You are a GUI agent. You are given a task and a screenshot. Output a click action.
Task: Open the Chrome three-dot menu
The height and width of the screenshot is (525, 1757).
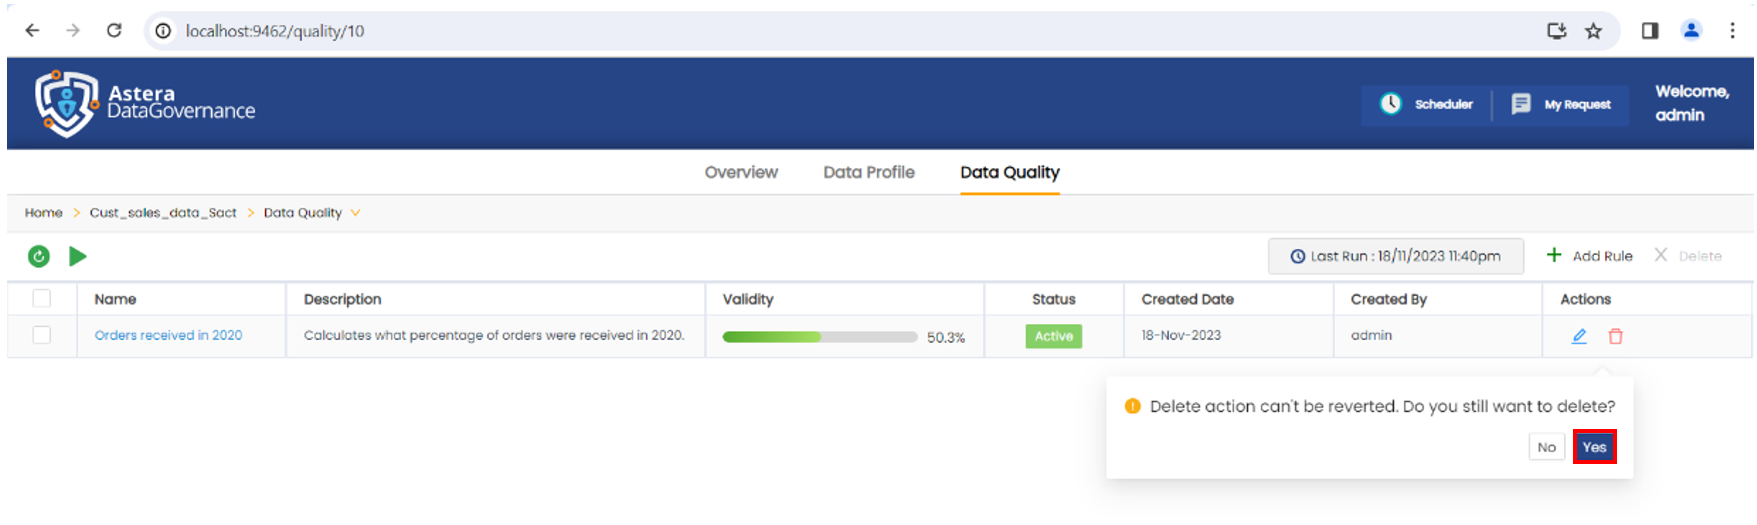click(1732, 31)
